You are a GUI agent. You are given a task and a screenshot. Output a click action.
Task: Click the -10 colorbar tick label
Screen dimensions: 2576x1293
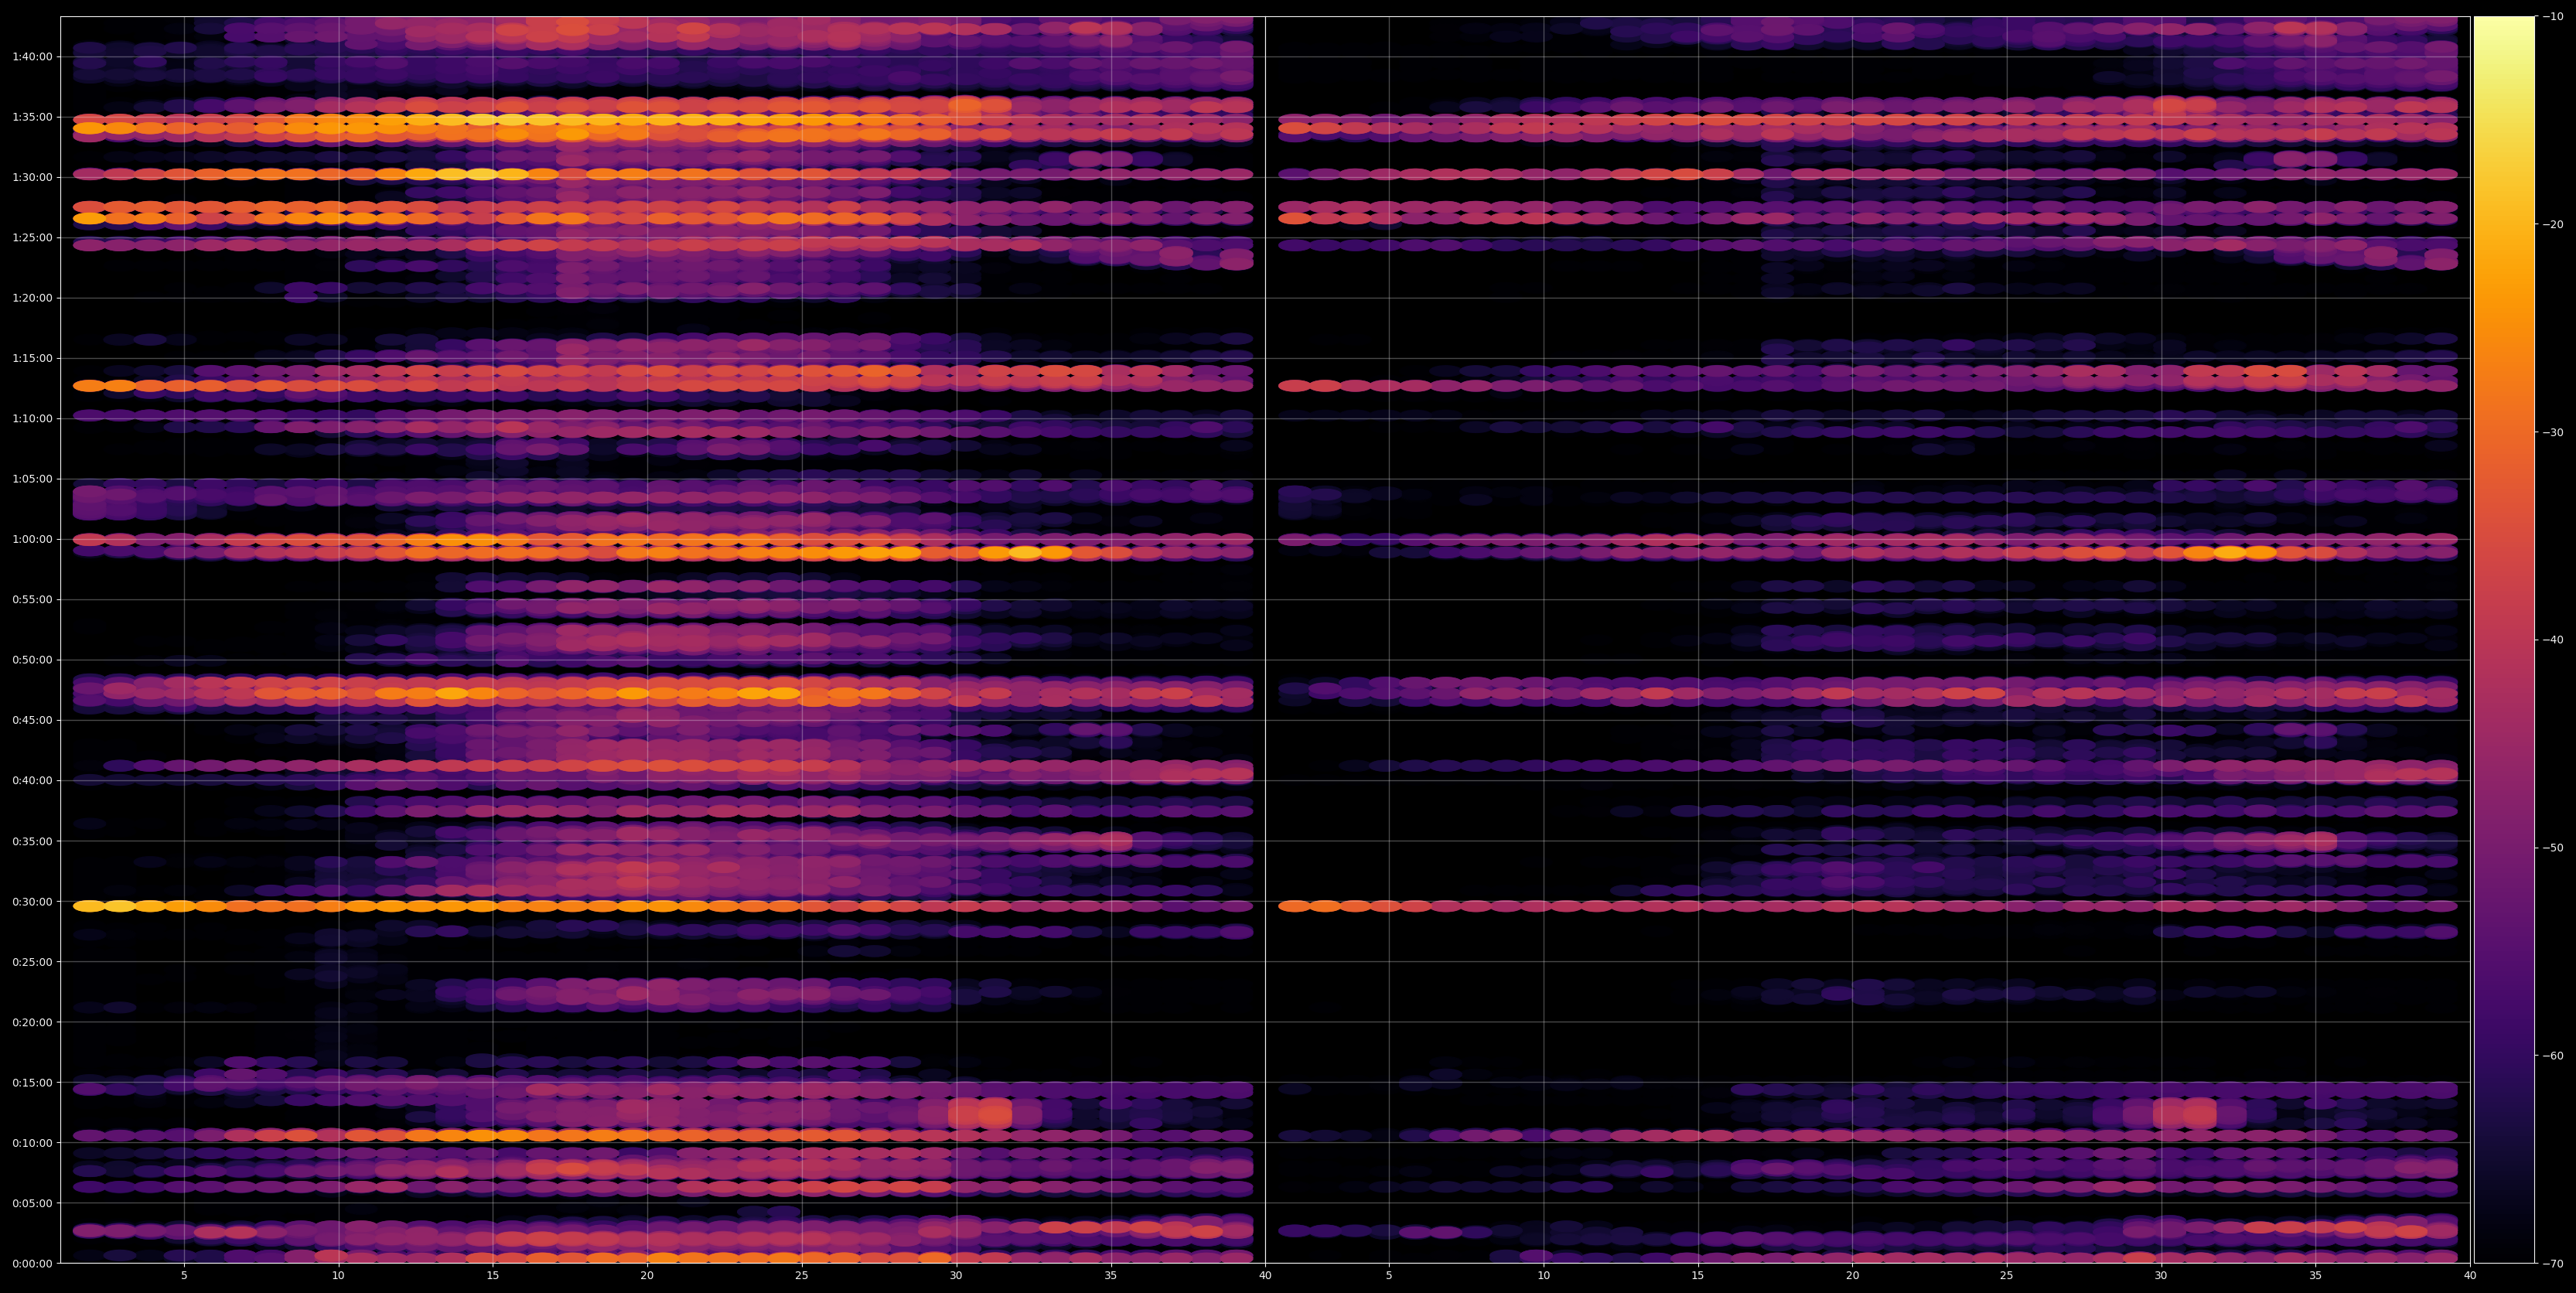click(x=2553, y=16)
